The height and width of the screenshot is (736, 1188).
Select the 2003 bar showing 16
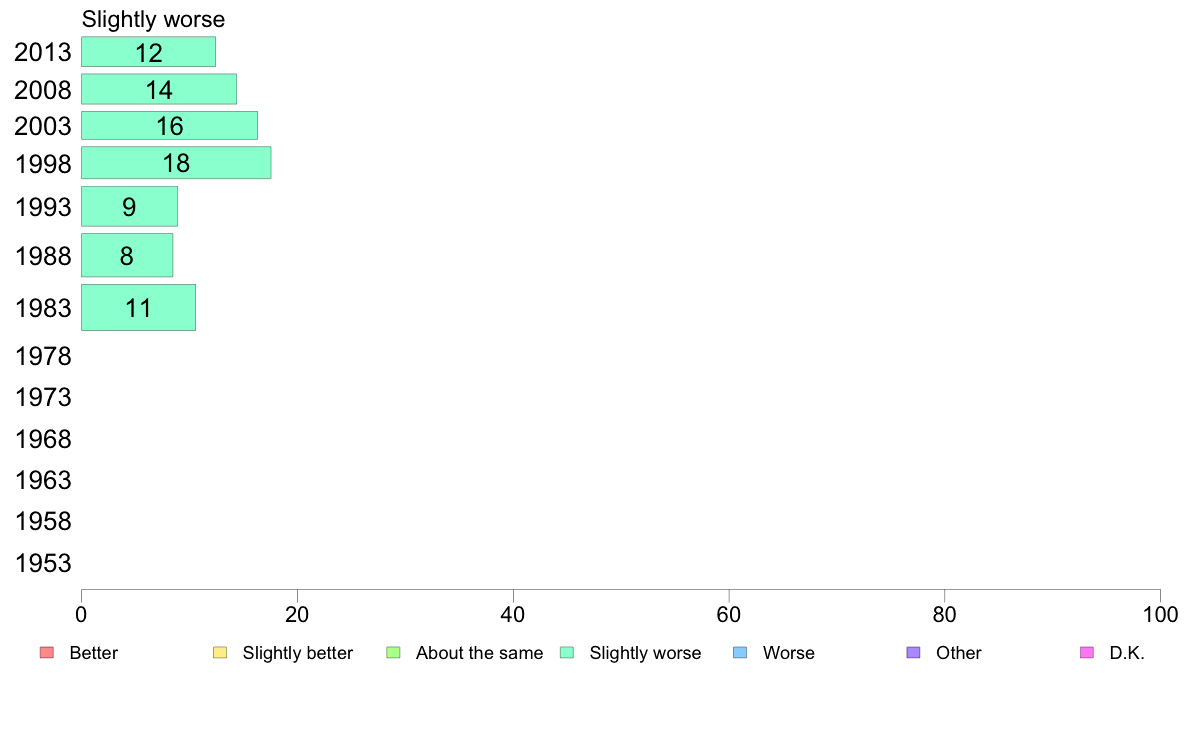170,126
